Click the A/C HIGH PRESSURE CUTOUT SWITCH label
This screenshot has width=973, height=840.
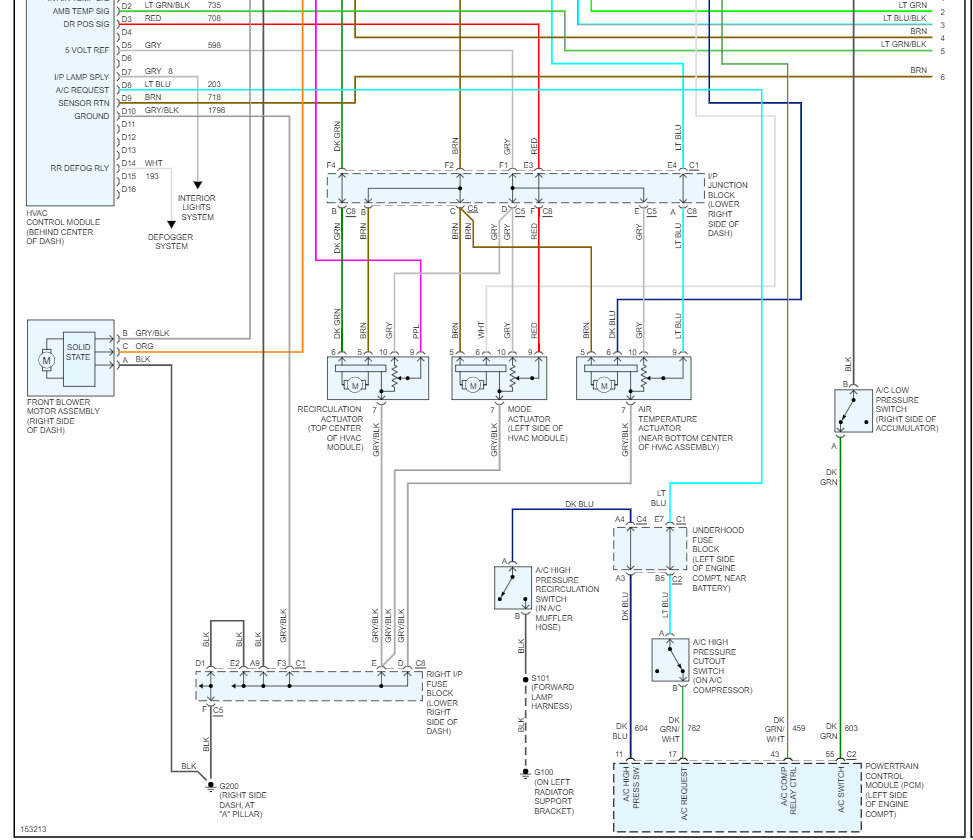pos(722,666)
